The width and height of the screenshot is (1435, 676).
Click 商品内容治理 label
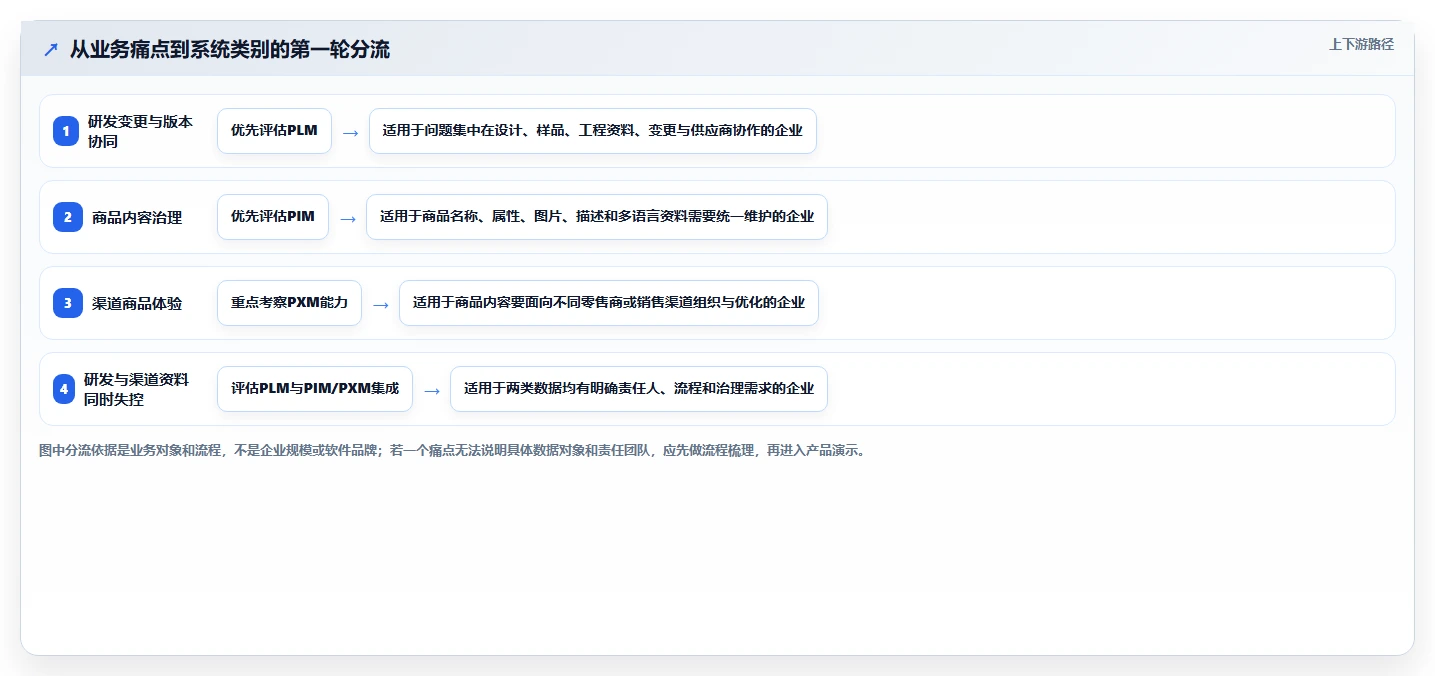coord(137,217)
